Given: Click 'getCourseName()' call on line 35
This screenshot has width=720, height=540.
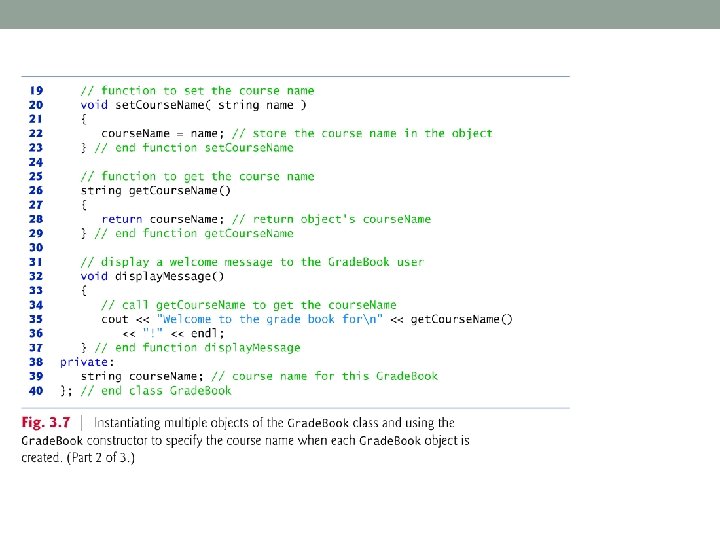Looking at the screenshot, I should (x=461, y=319).
